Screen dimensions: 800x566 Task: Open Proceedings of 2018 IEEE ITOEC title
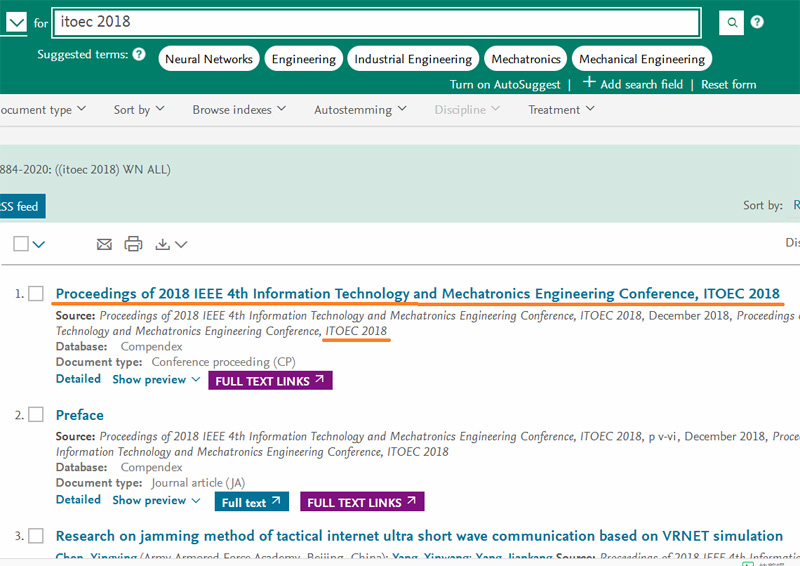(x=417, y=293)
